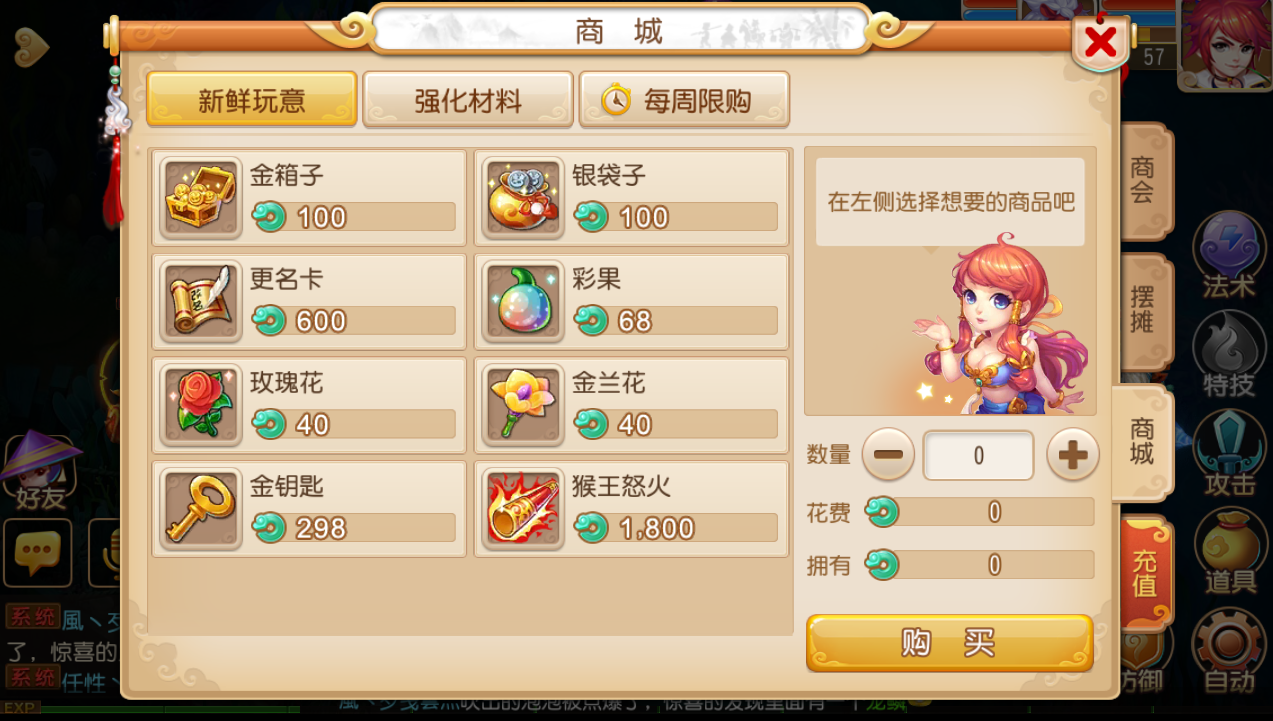Switch to the 强化材料 tab
Viewport: 1273px width, 721px height.
point(468,100)
